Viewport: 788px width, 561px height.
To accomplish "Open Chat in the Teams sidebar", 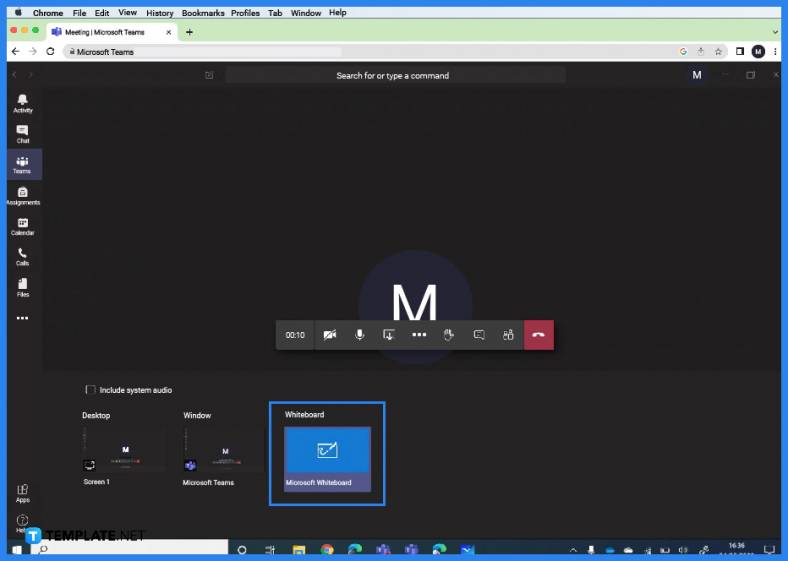I will [23, 134].
